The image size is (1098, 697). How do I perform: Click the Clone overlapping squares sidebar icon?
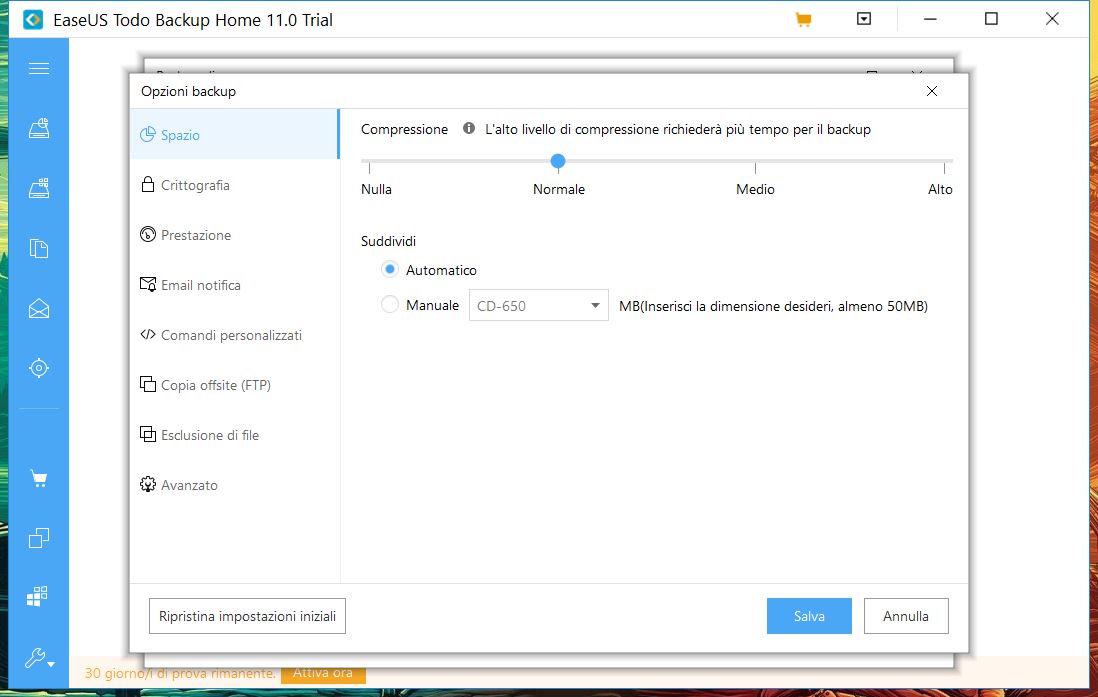point(39,538)
